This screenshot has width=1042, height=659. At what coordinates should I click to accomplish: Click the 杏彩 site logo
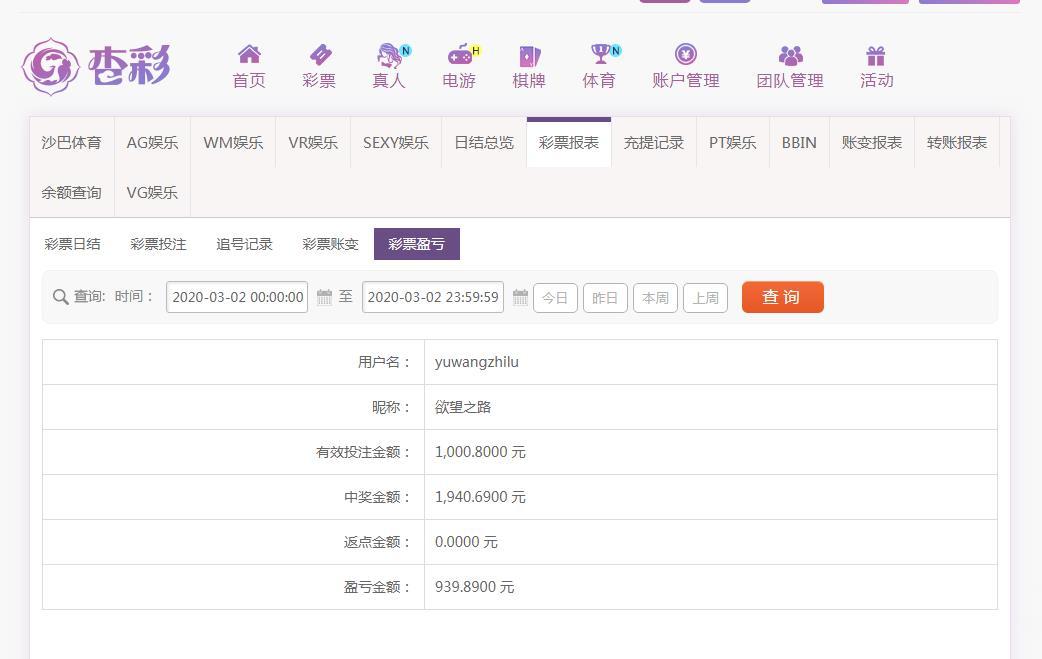(96, 67)
